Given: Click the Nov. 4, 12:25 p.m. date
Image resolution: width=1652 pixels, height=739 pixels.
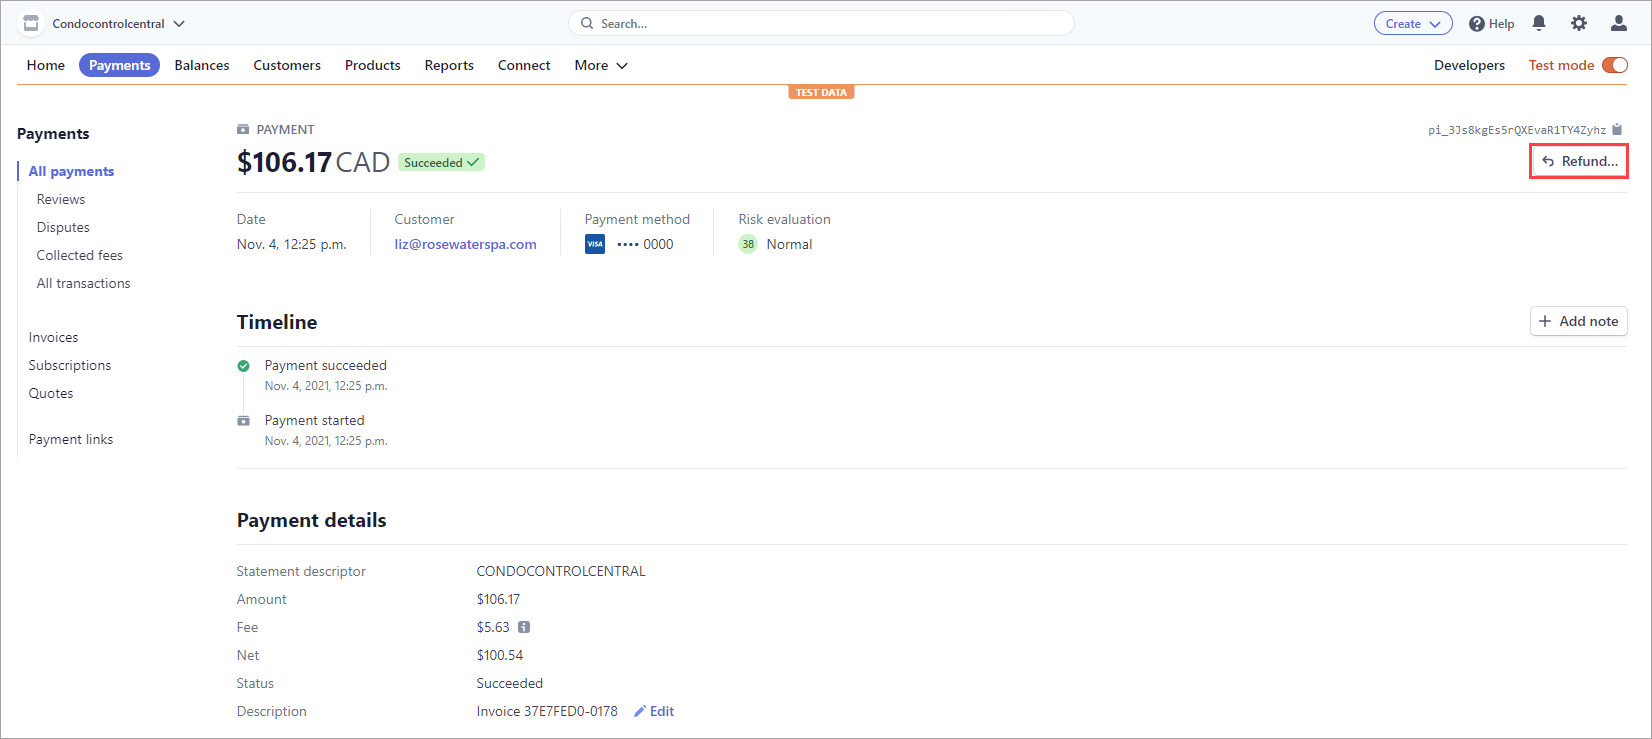Looking at the screenshot, I should 292,244.
